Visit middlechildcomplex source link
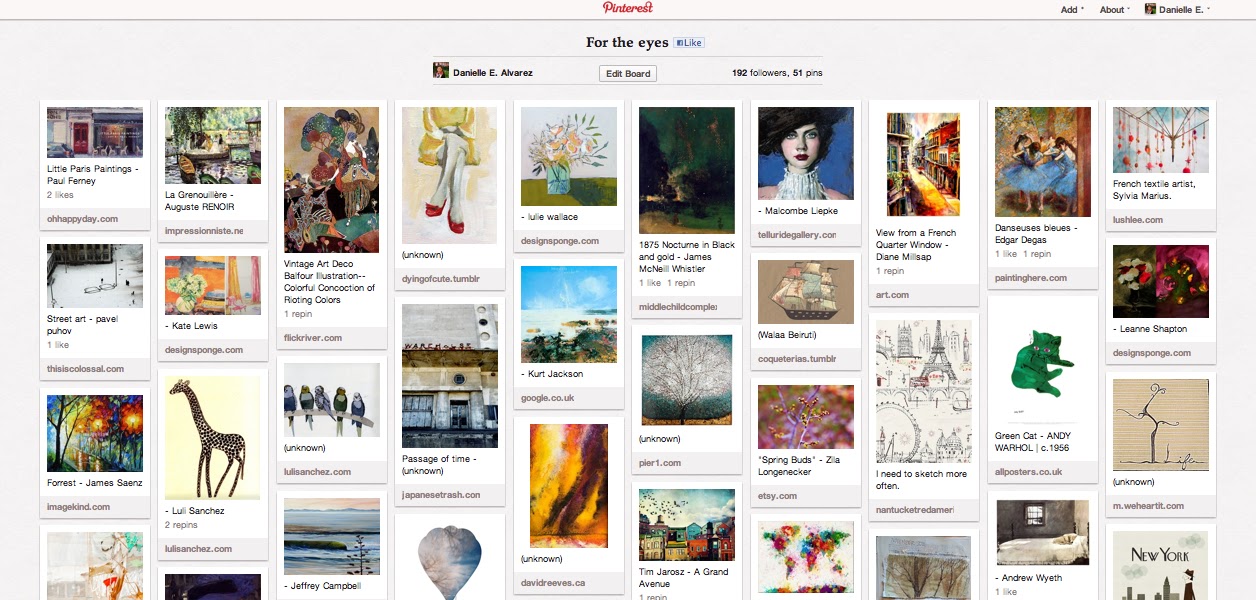 pyautogui.click(x=678, y=307)
